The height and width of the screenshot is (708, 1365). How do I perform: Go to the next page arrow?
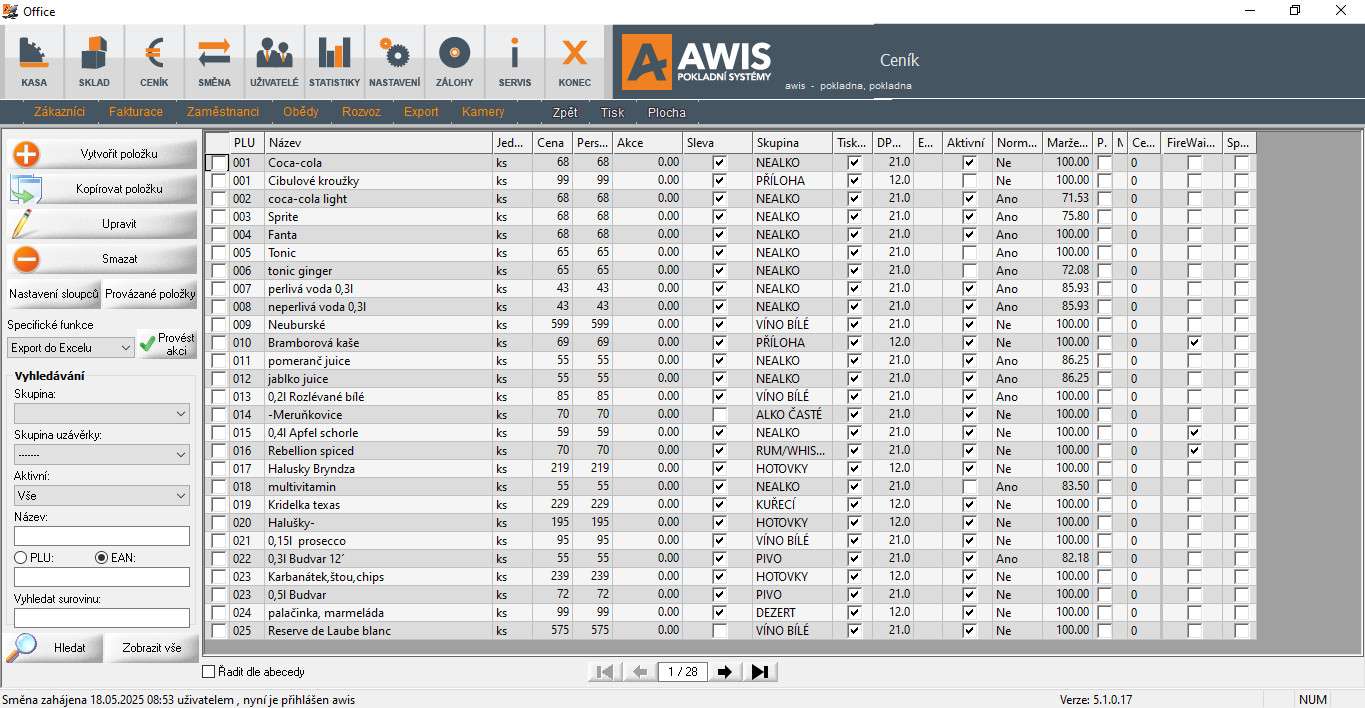coord(725,672)
